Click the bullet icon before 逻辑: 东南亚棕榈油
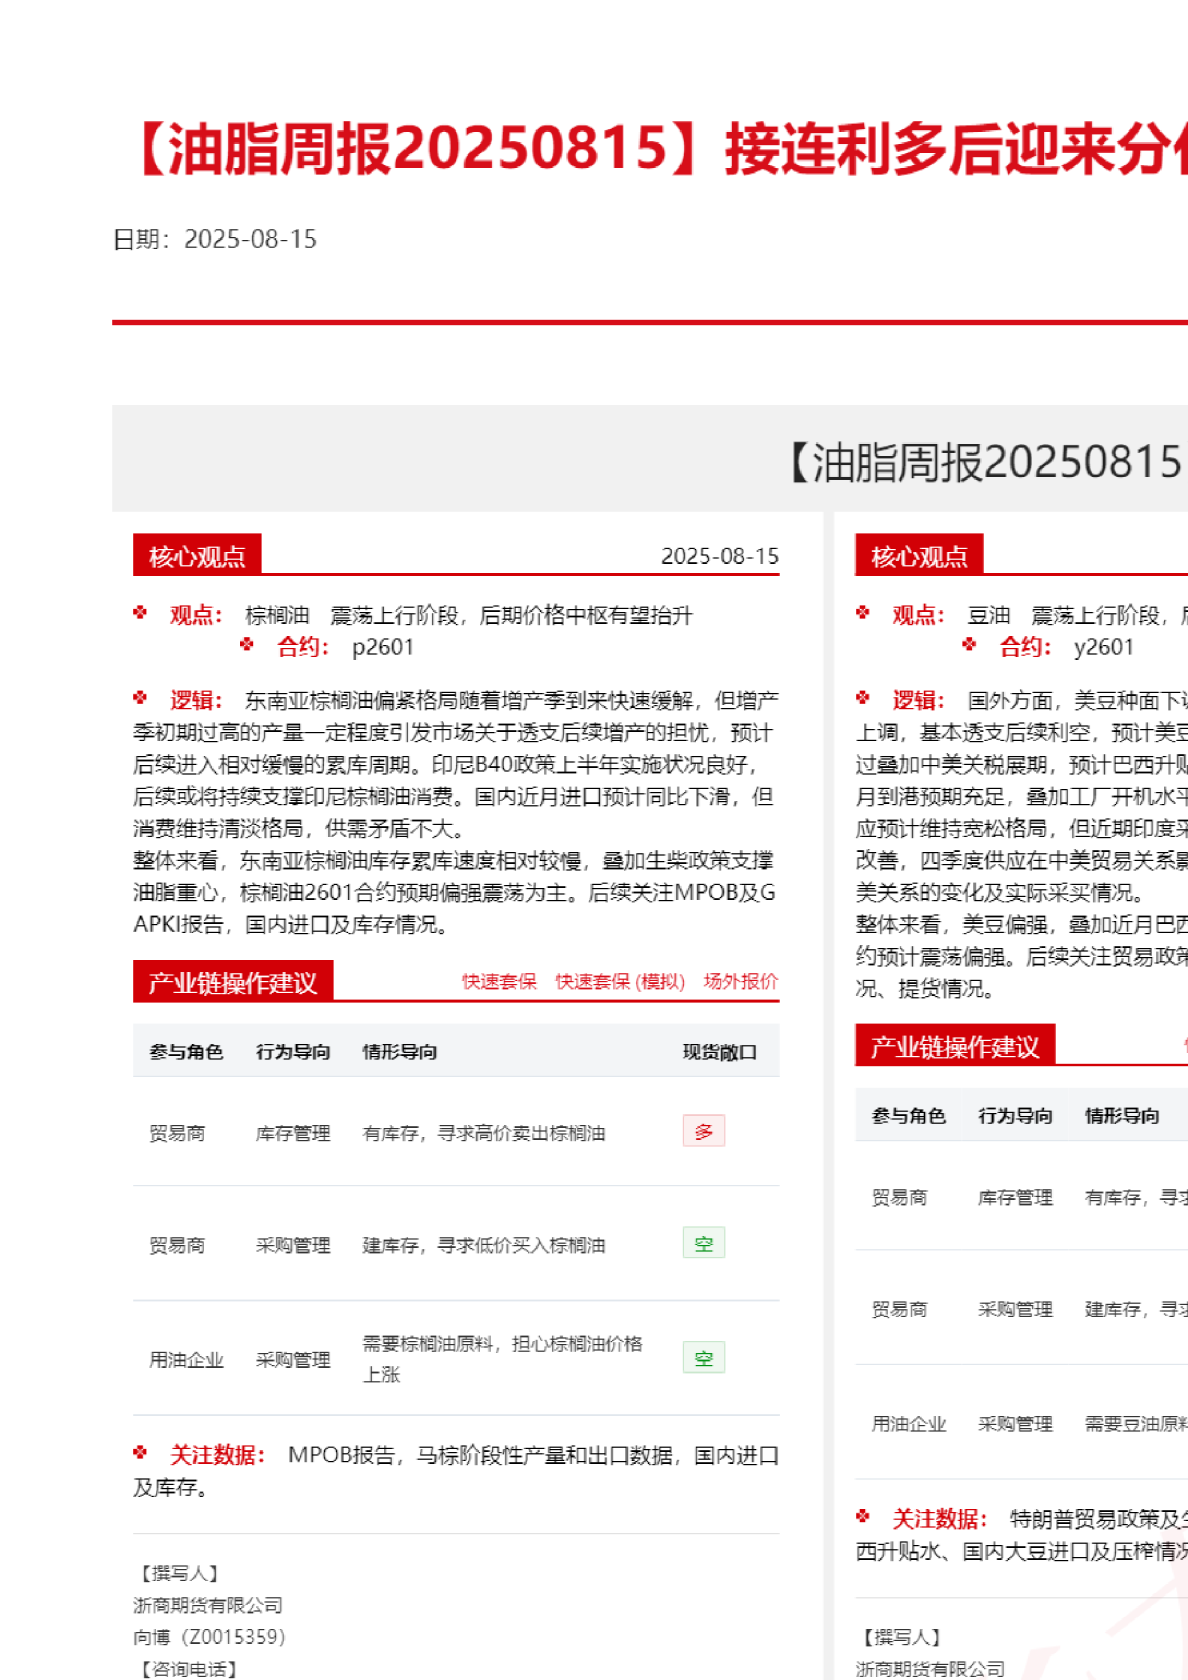The height and width of the screenshot is (1680, 1188). 140,698
